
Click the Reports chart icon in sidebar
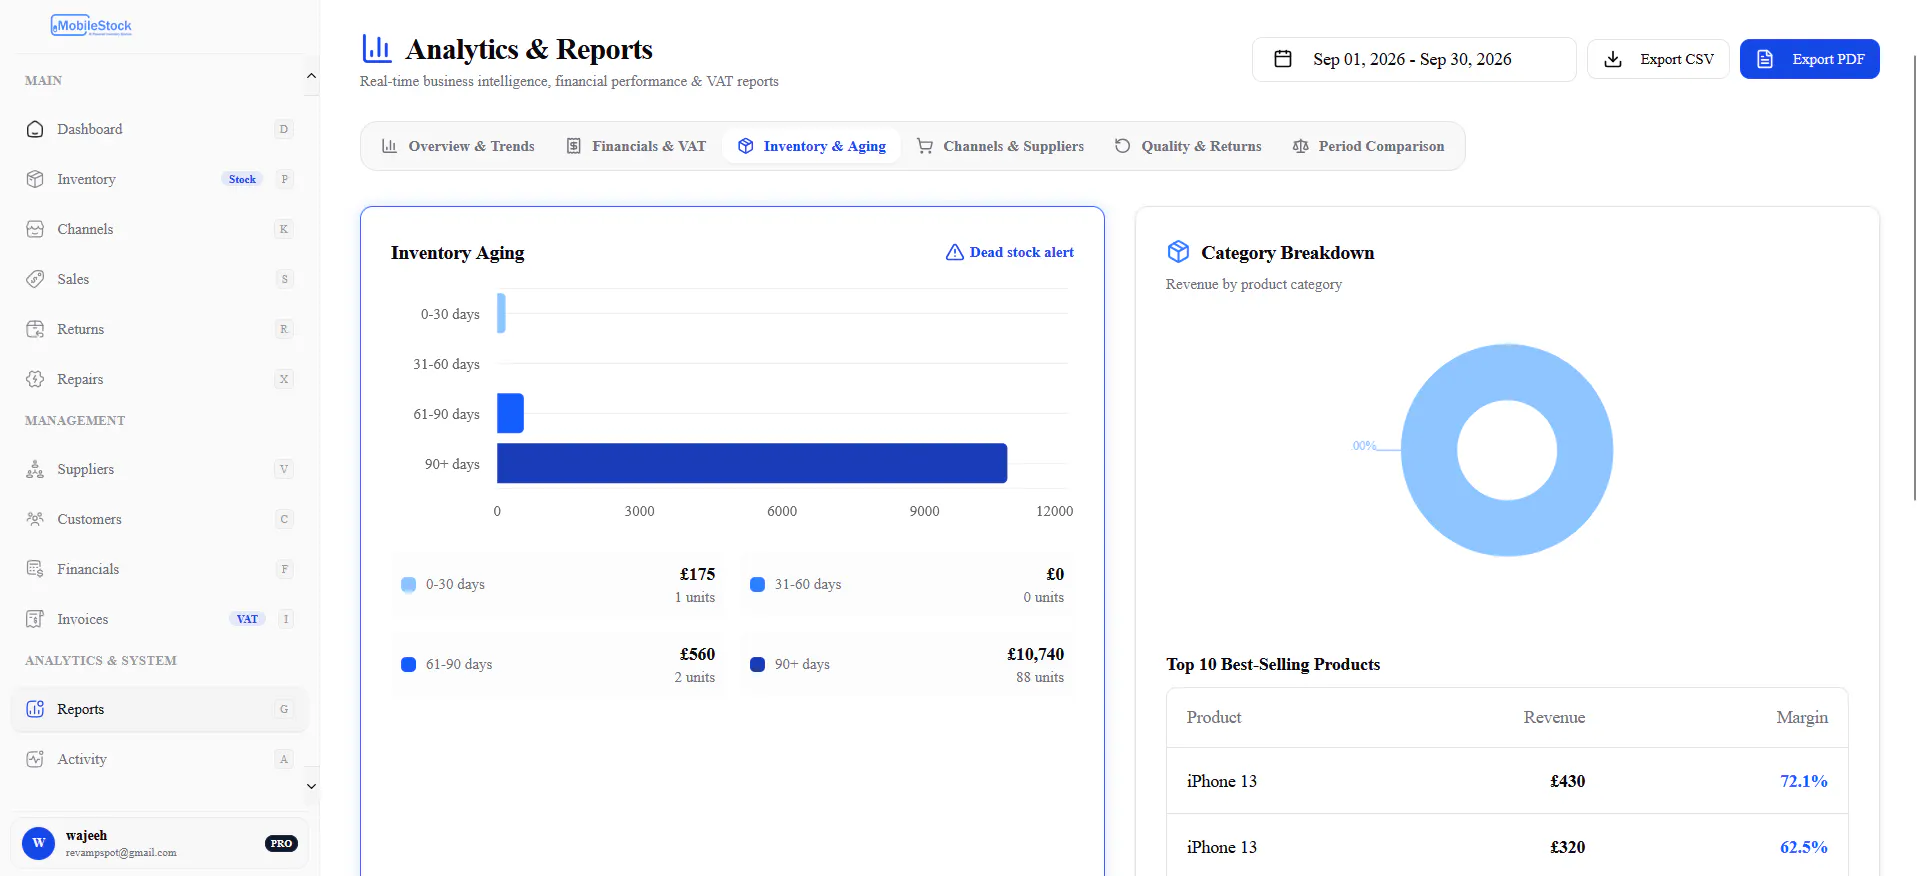[35, 709]
